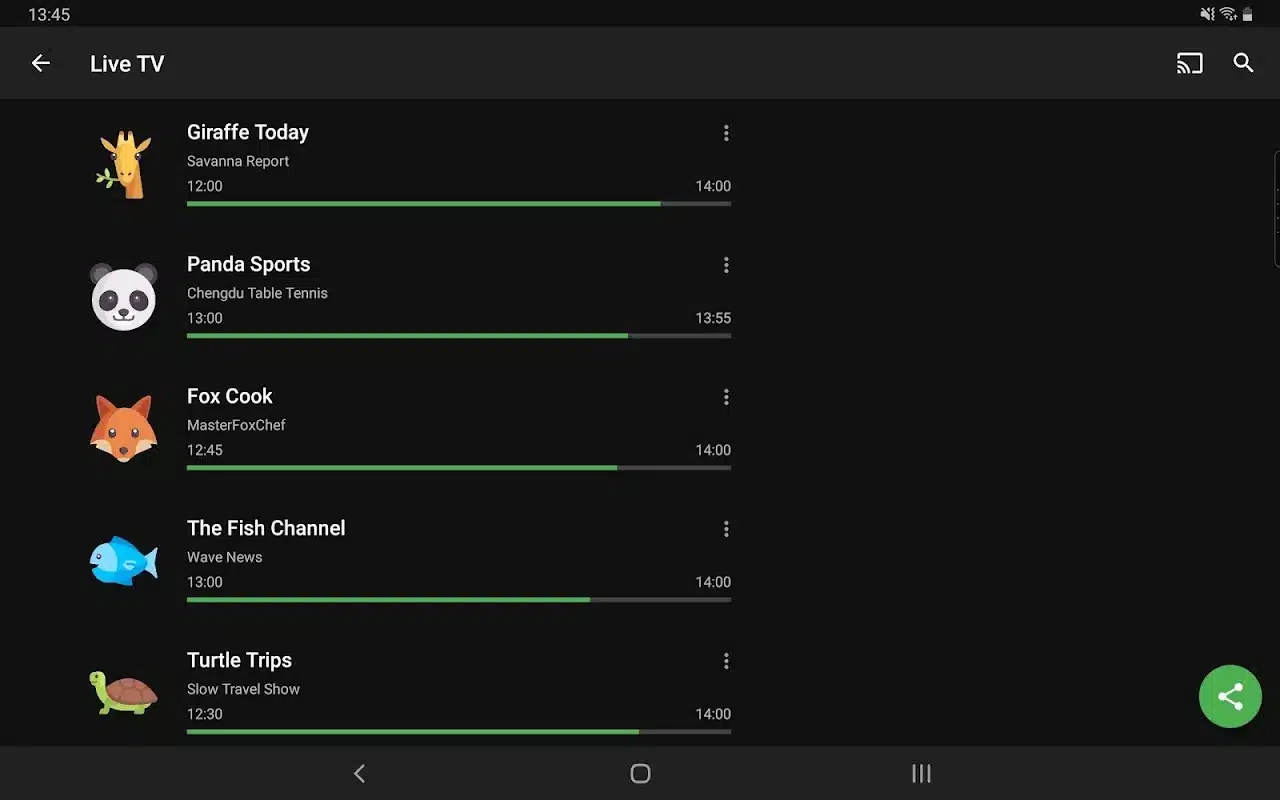Open the Giraffe Today channel title
The width and height of the screenshot is (1280, 800).
(248, 132)
